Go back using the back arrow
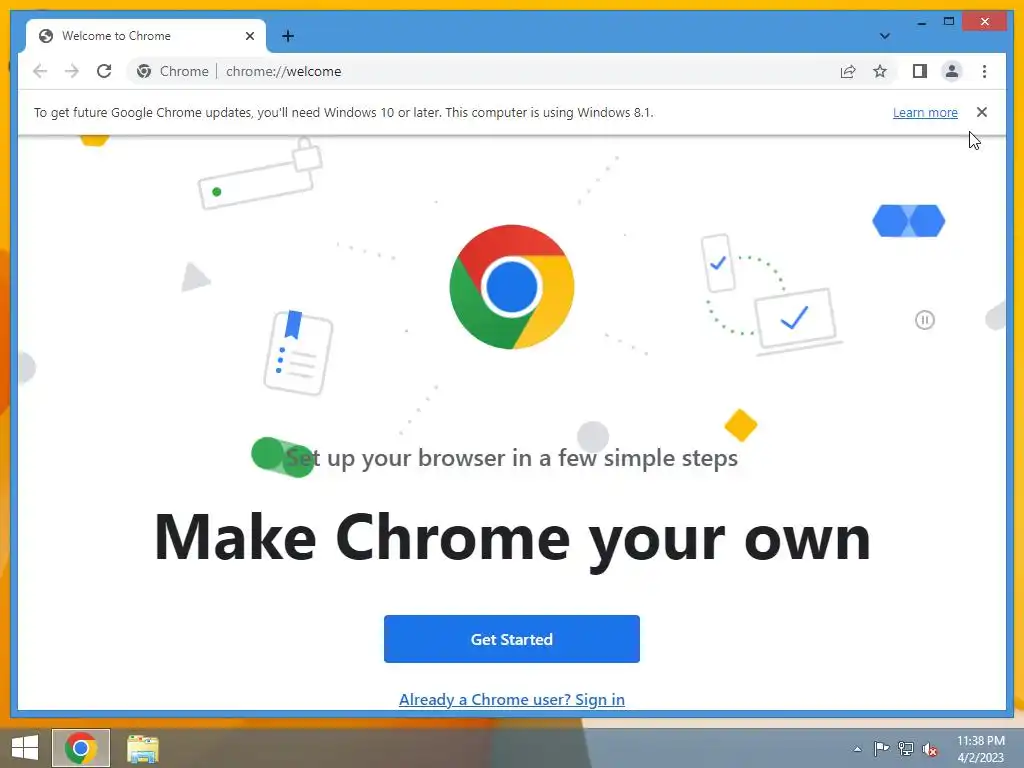The width and height of the screenshot is (1024, 768). (40, 71)
